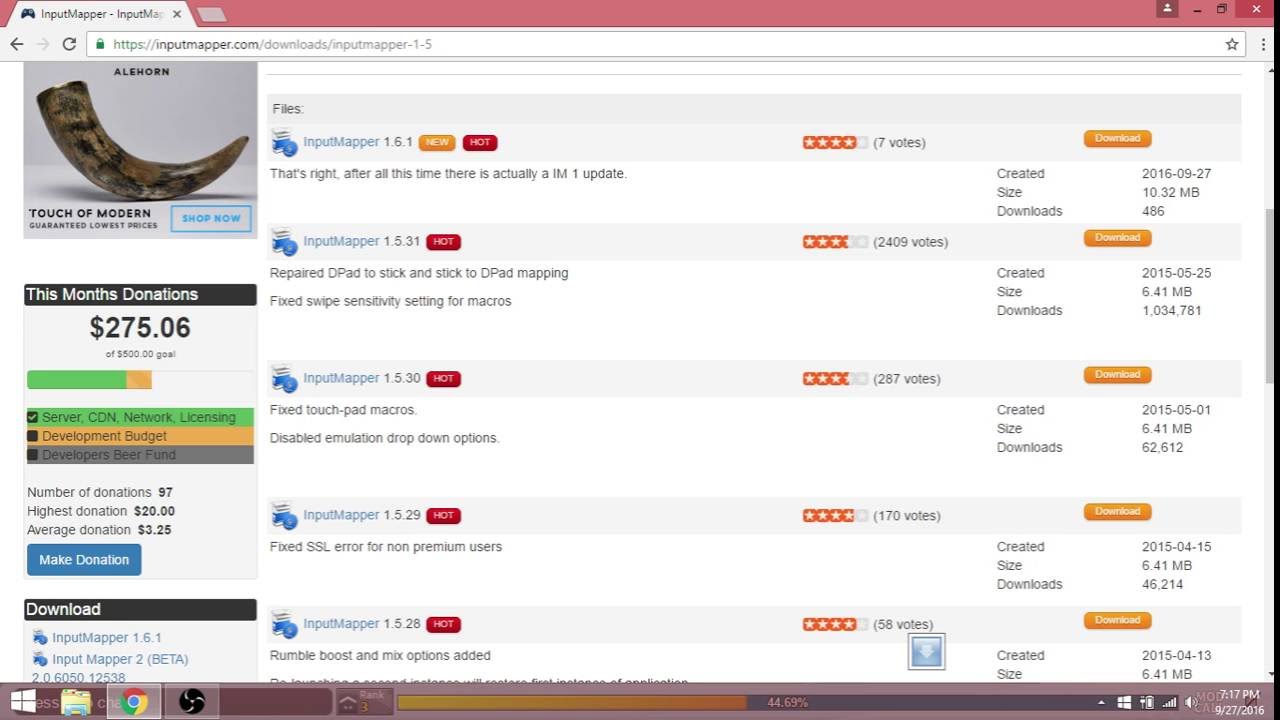Download InputMapper 1.5.31 with the orange button
Screen dimensions: 1280x720
point(1117,237)
